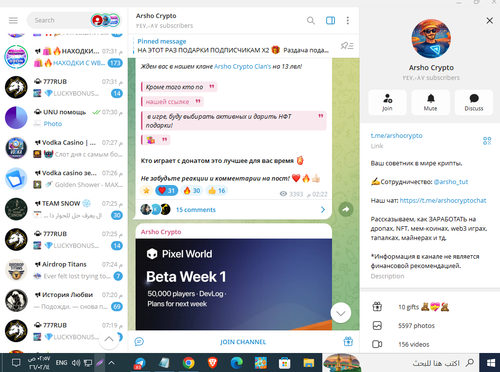Launch Google Chrome from the taskbar
The height and width of the screenshot is (372, 500).
point(188,363)
